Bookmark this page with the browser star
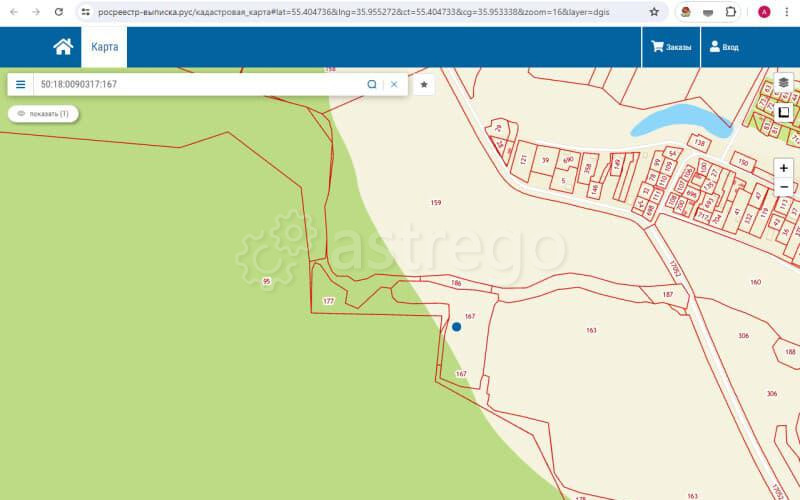Viewport: 800px width, 500px height. [x=654, y=12]
